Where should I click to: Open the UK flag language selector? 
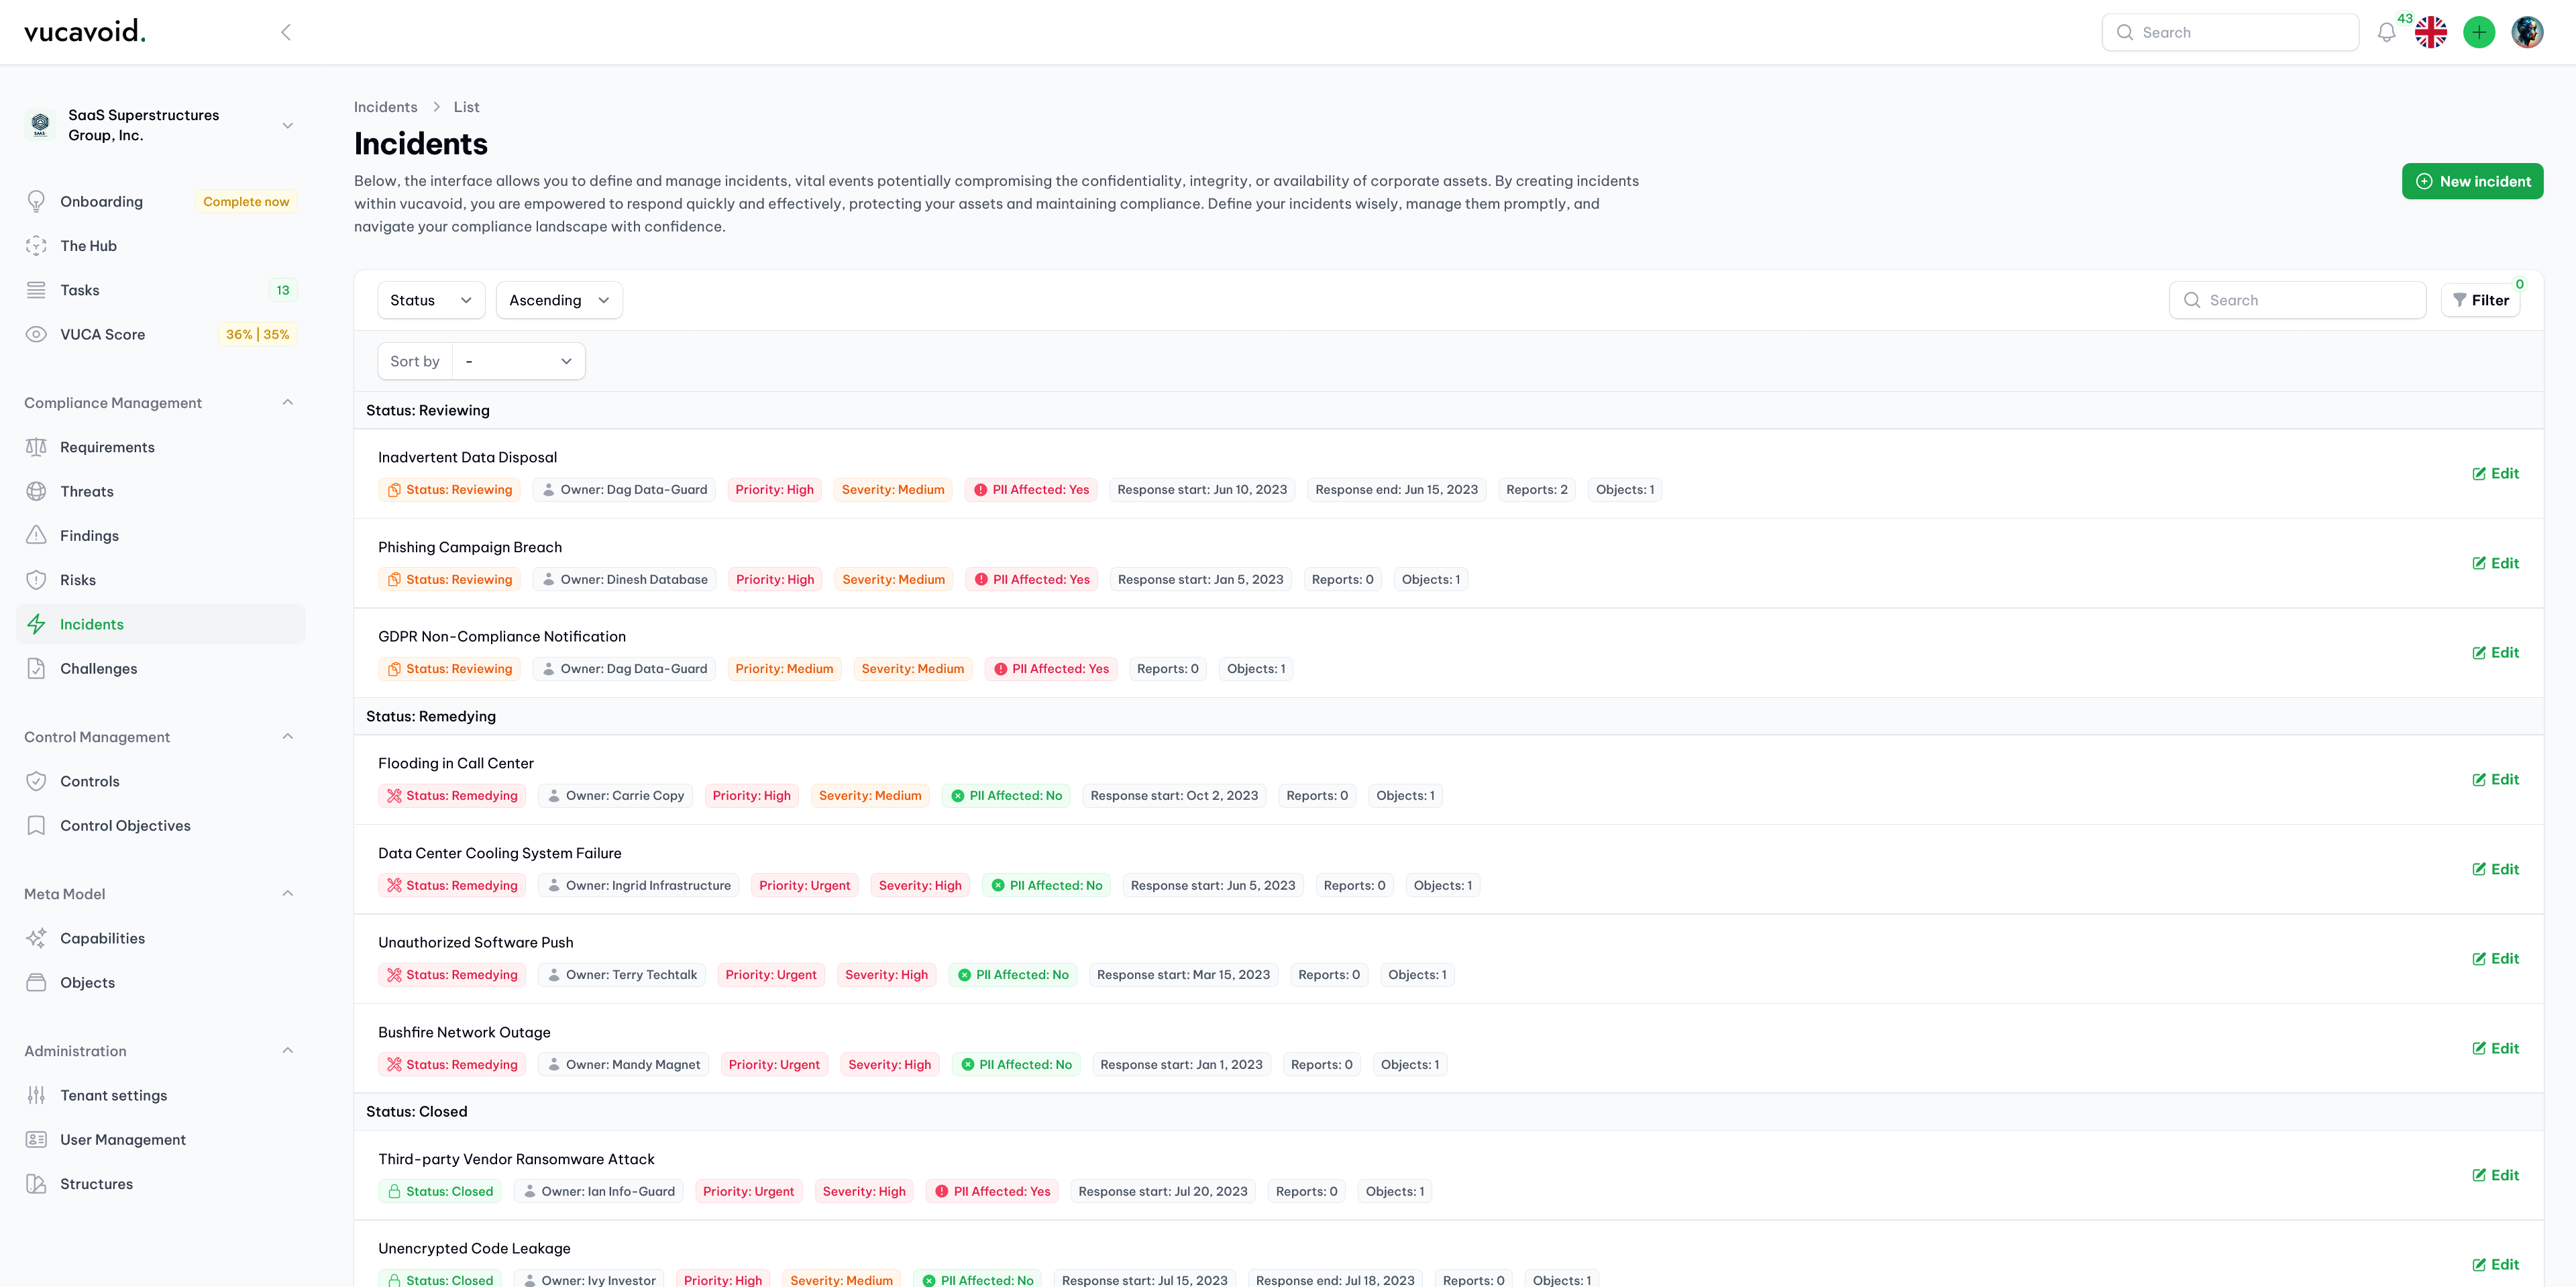2431,33
